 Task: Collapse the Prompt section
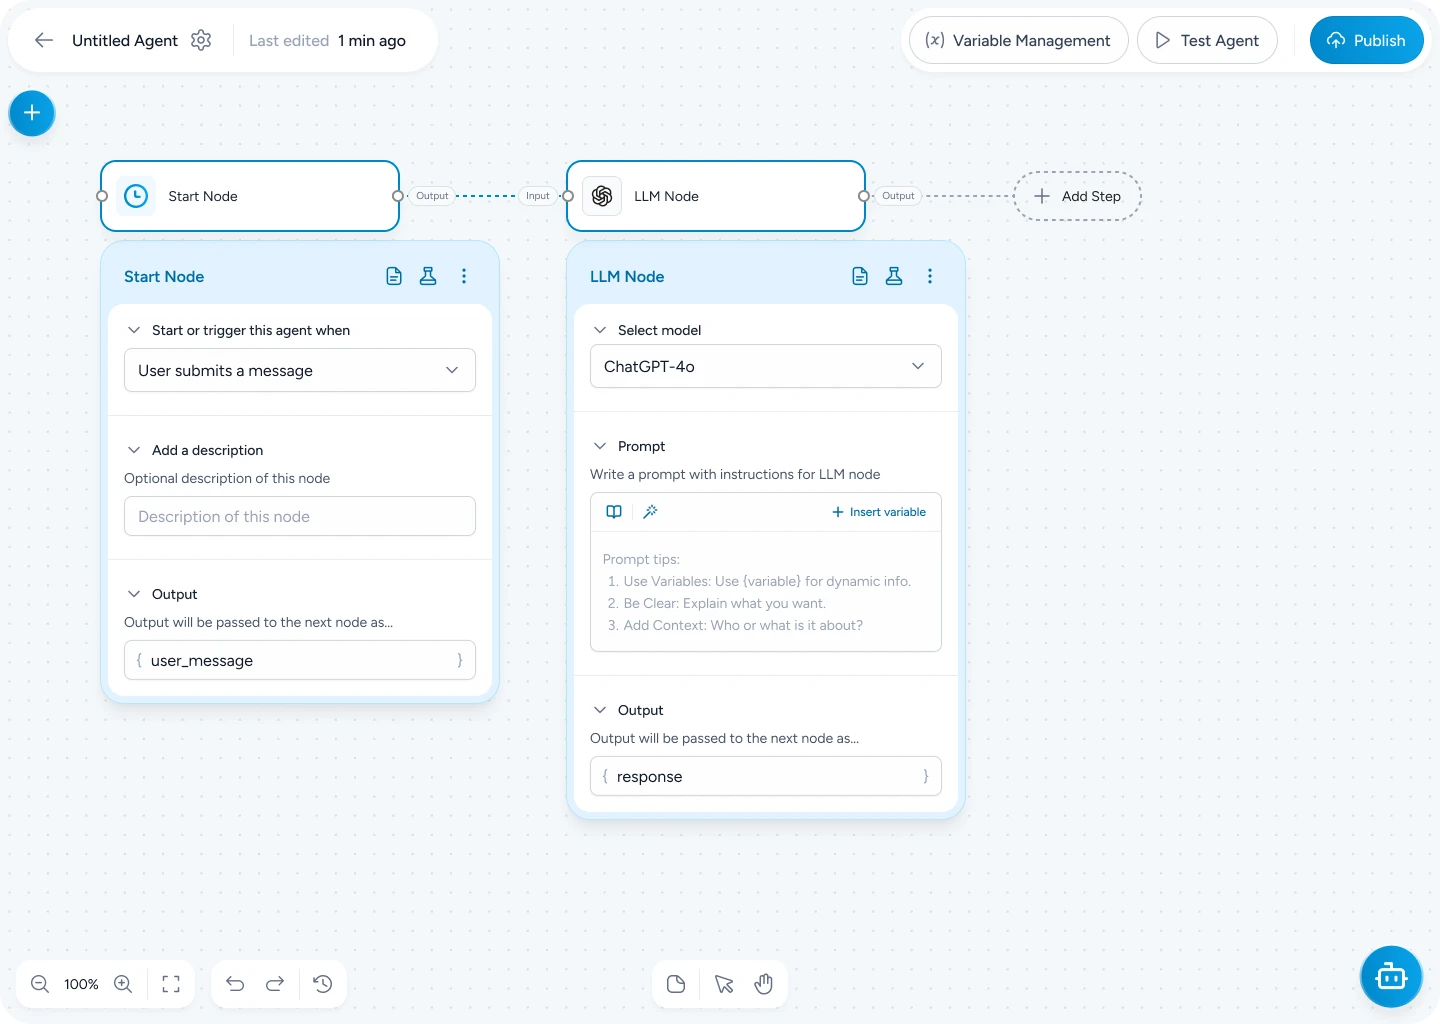point(600,446)
